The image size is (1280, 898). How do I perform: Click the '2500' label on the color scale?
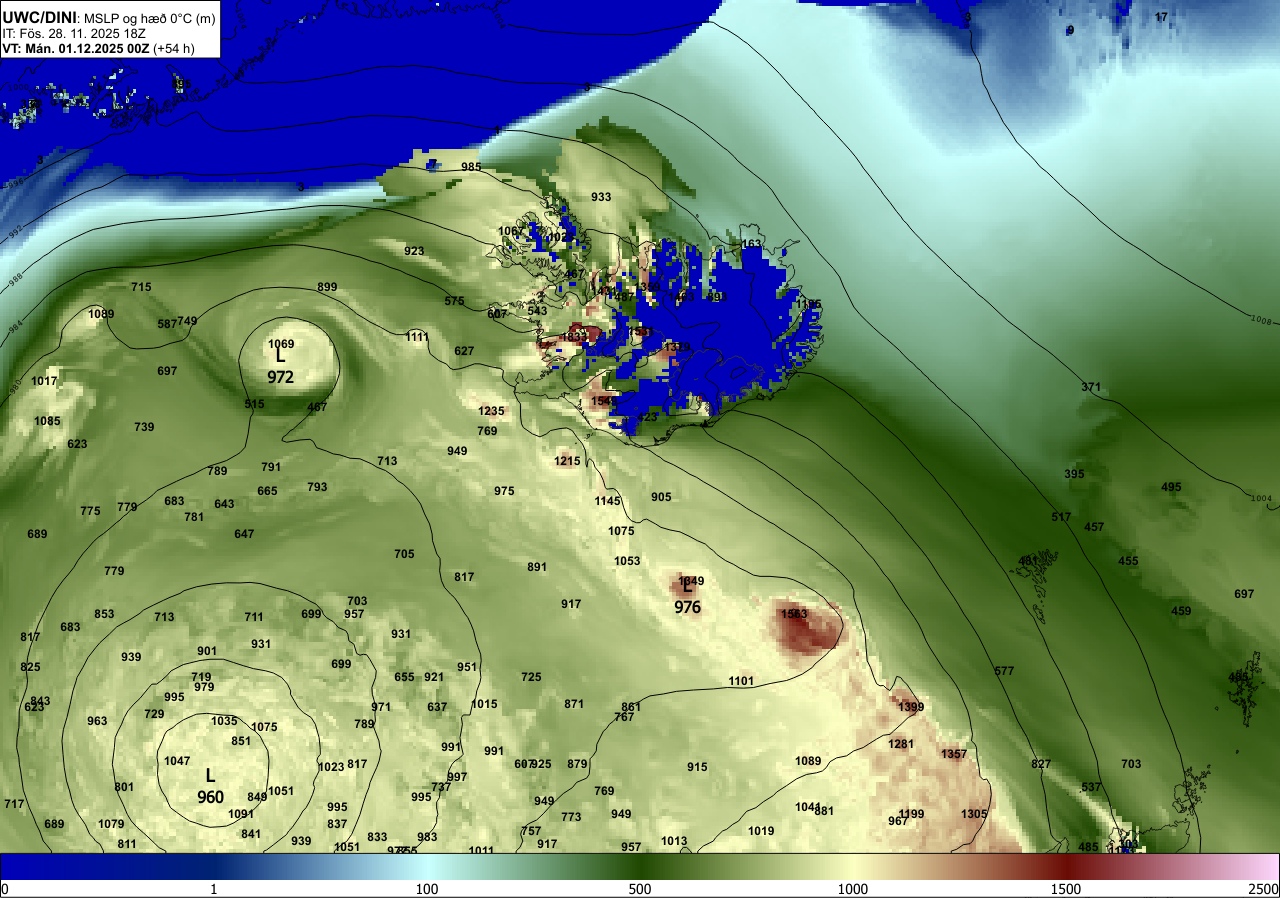point(1265,889)
